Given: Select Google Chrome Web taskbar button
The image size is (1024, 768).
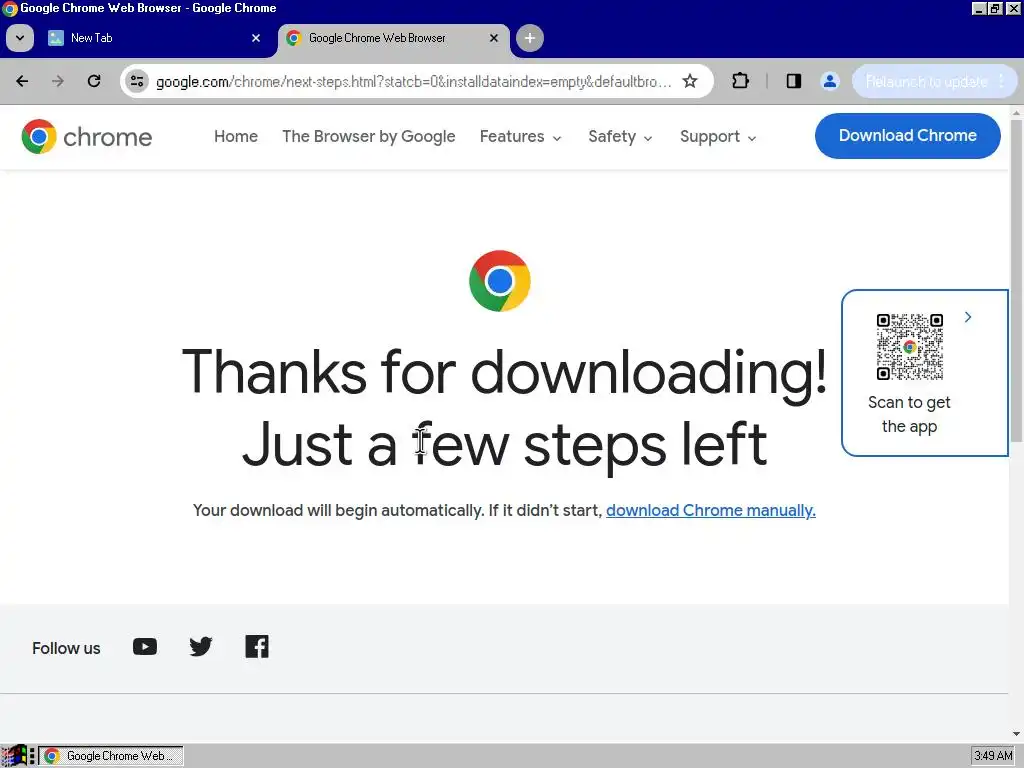Looking at the screenshot, I should [x=111, y=756].
